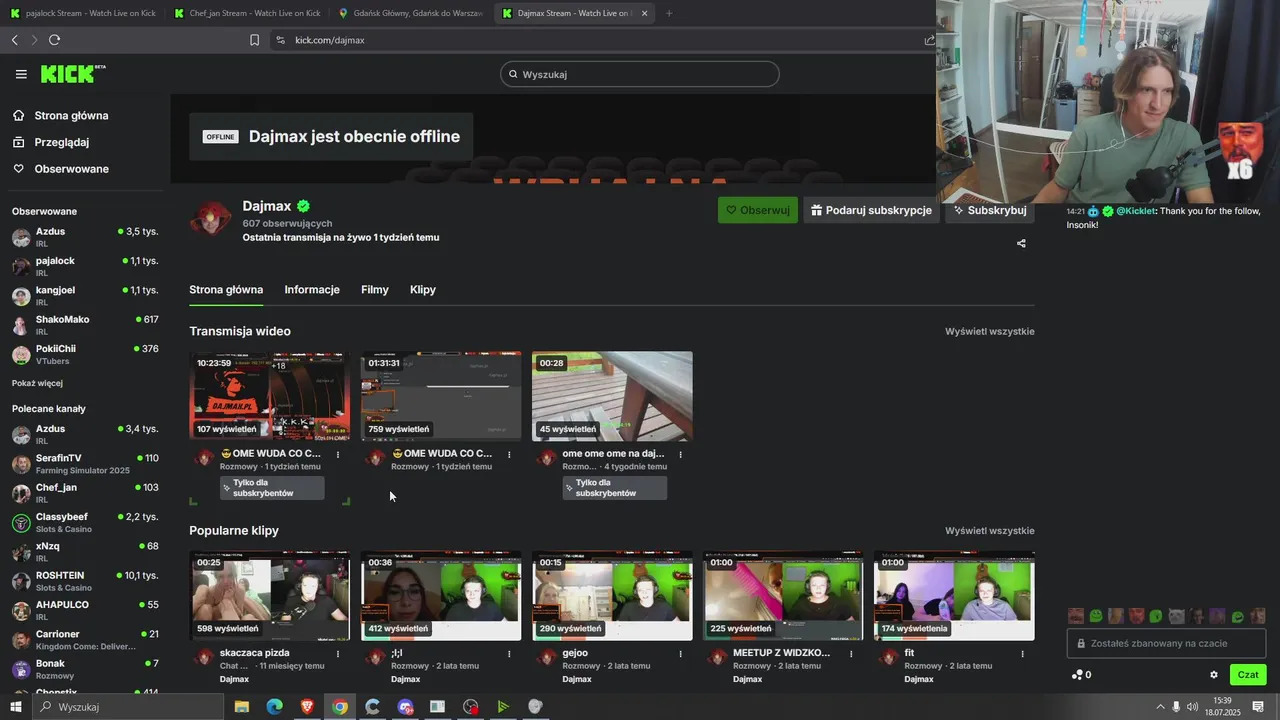Open the 'gejoo' clip thumbnail
This screenshot has height=720, width=1280.
pos(612,595)
